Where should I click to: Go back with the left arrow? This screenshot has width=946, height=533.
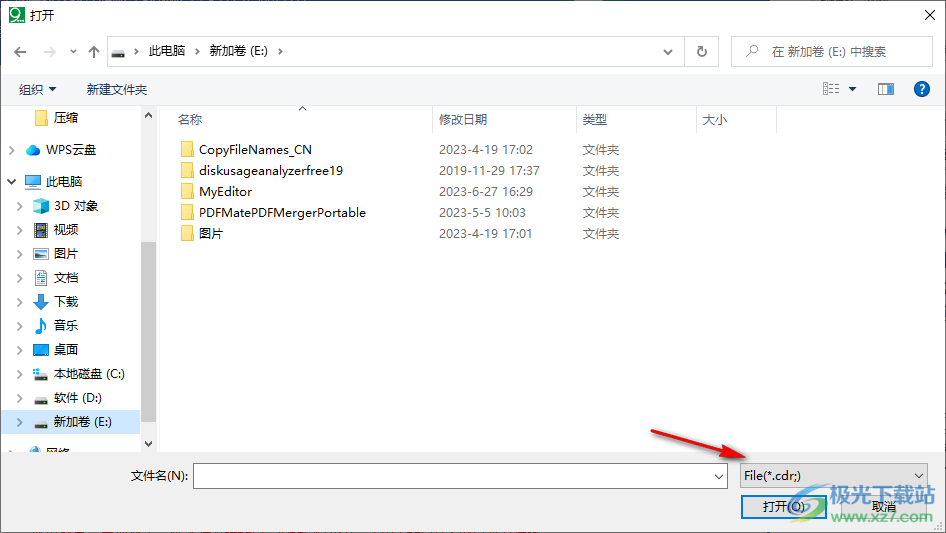pos(20,52)
